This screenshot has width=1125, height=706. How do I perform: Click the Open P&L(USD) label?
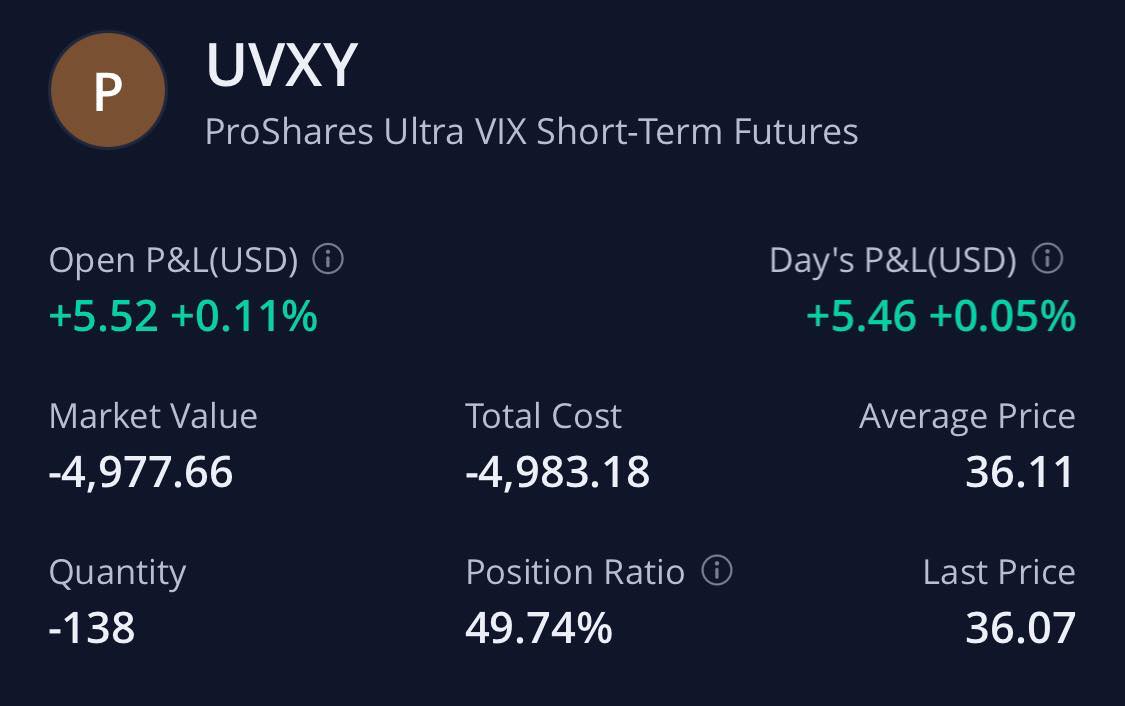pos(174,260)
